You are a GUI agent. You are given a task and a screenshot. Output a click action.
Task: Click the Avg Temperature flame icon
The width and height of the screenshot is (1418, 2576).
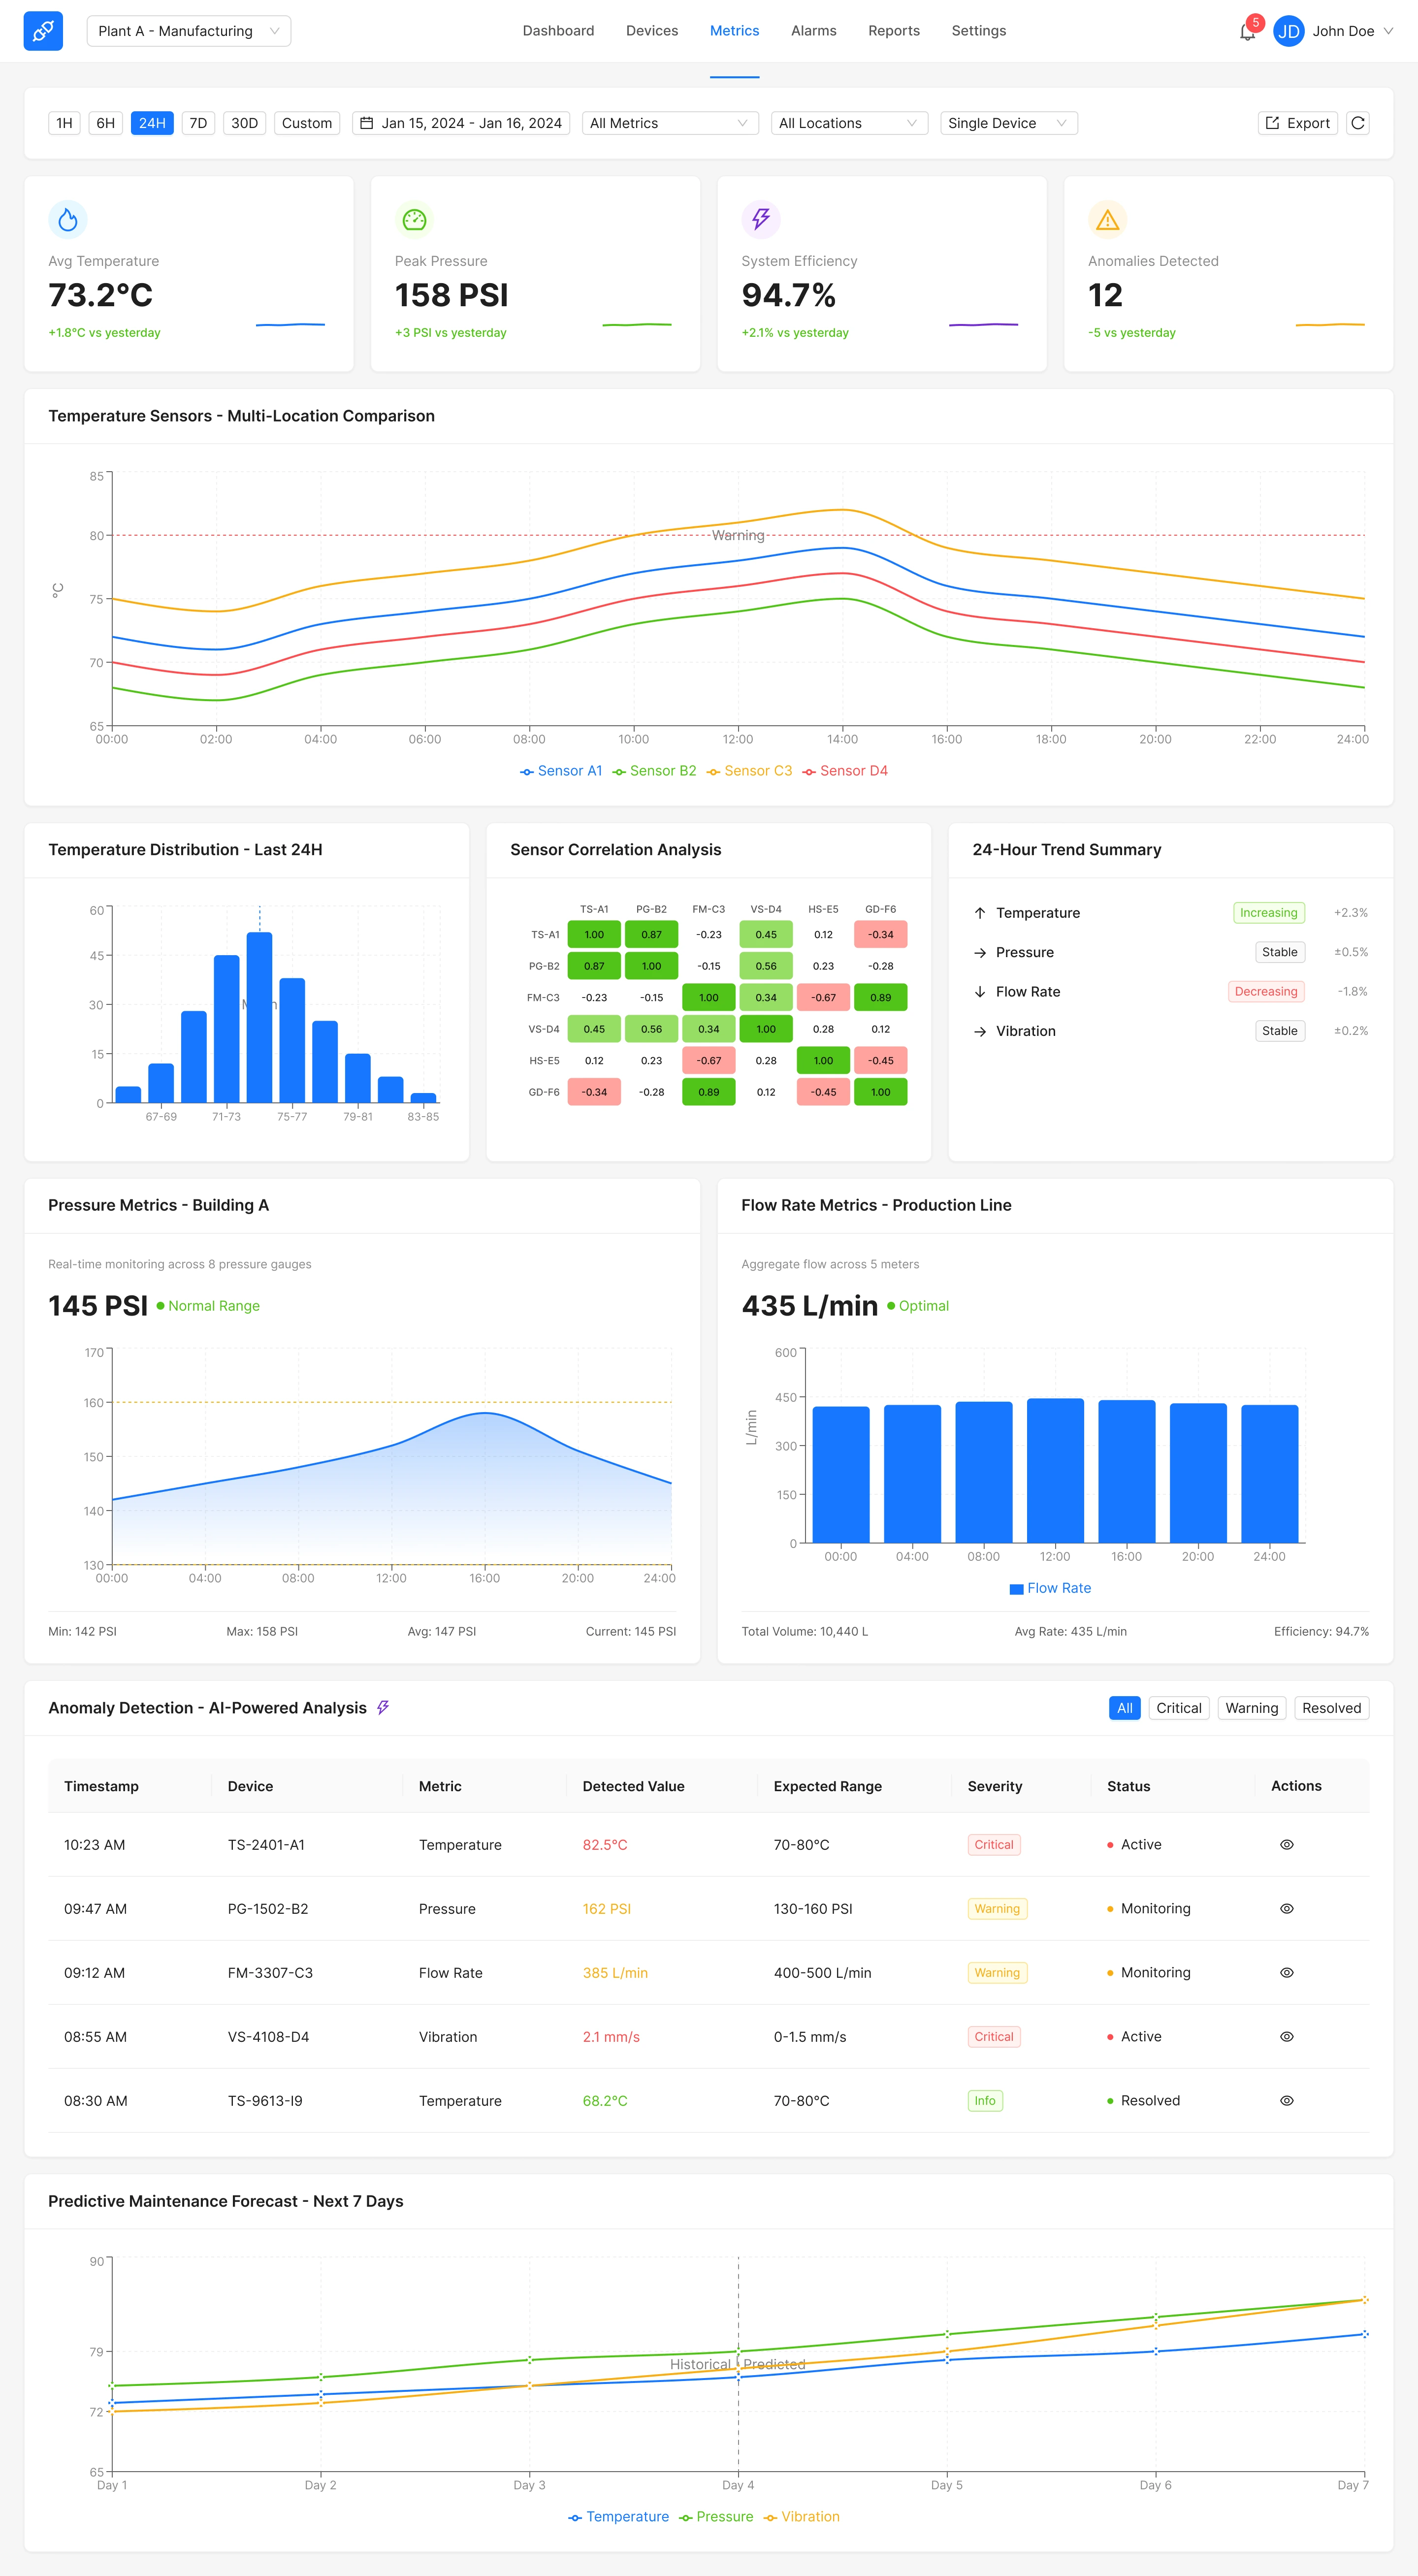click(x=68, y=219)
